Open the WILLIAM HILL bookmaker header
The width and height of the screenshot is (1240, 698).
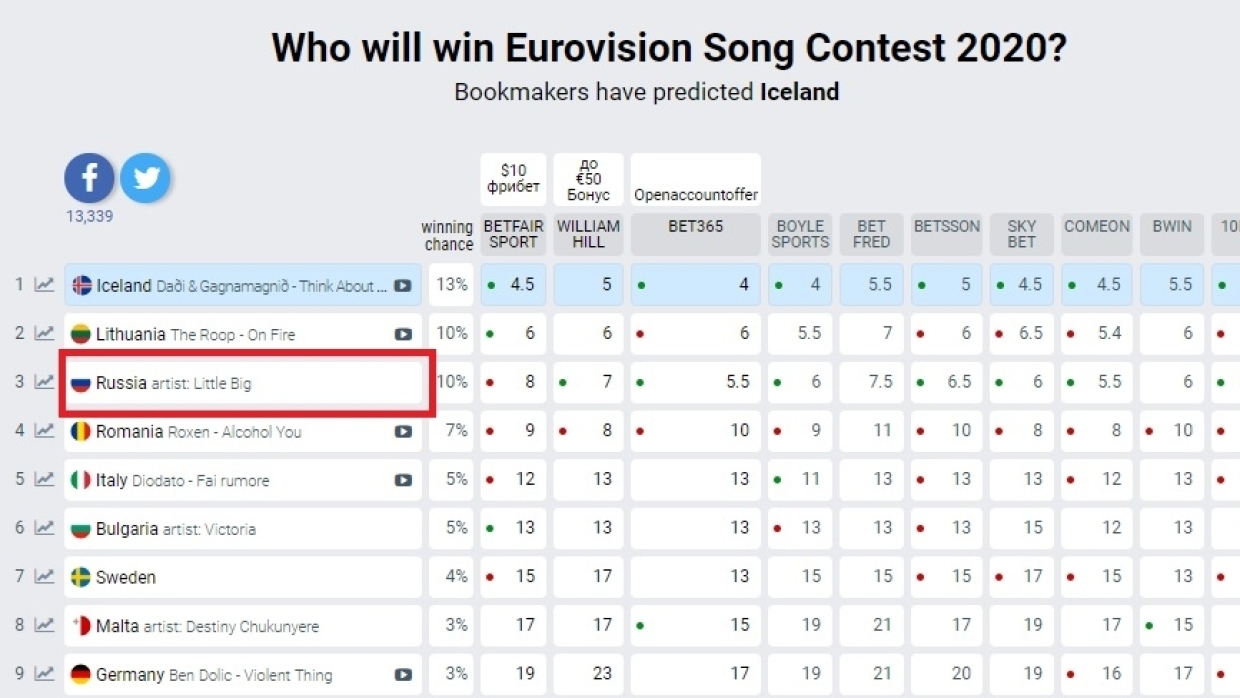coord(588,234)
